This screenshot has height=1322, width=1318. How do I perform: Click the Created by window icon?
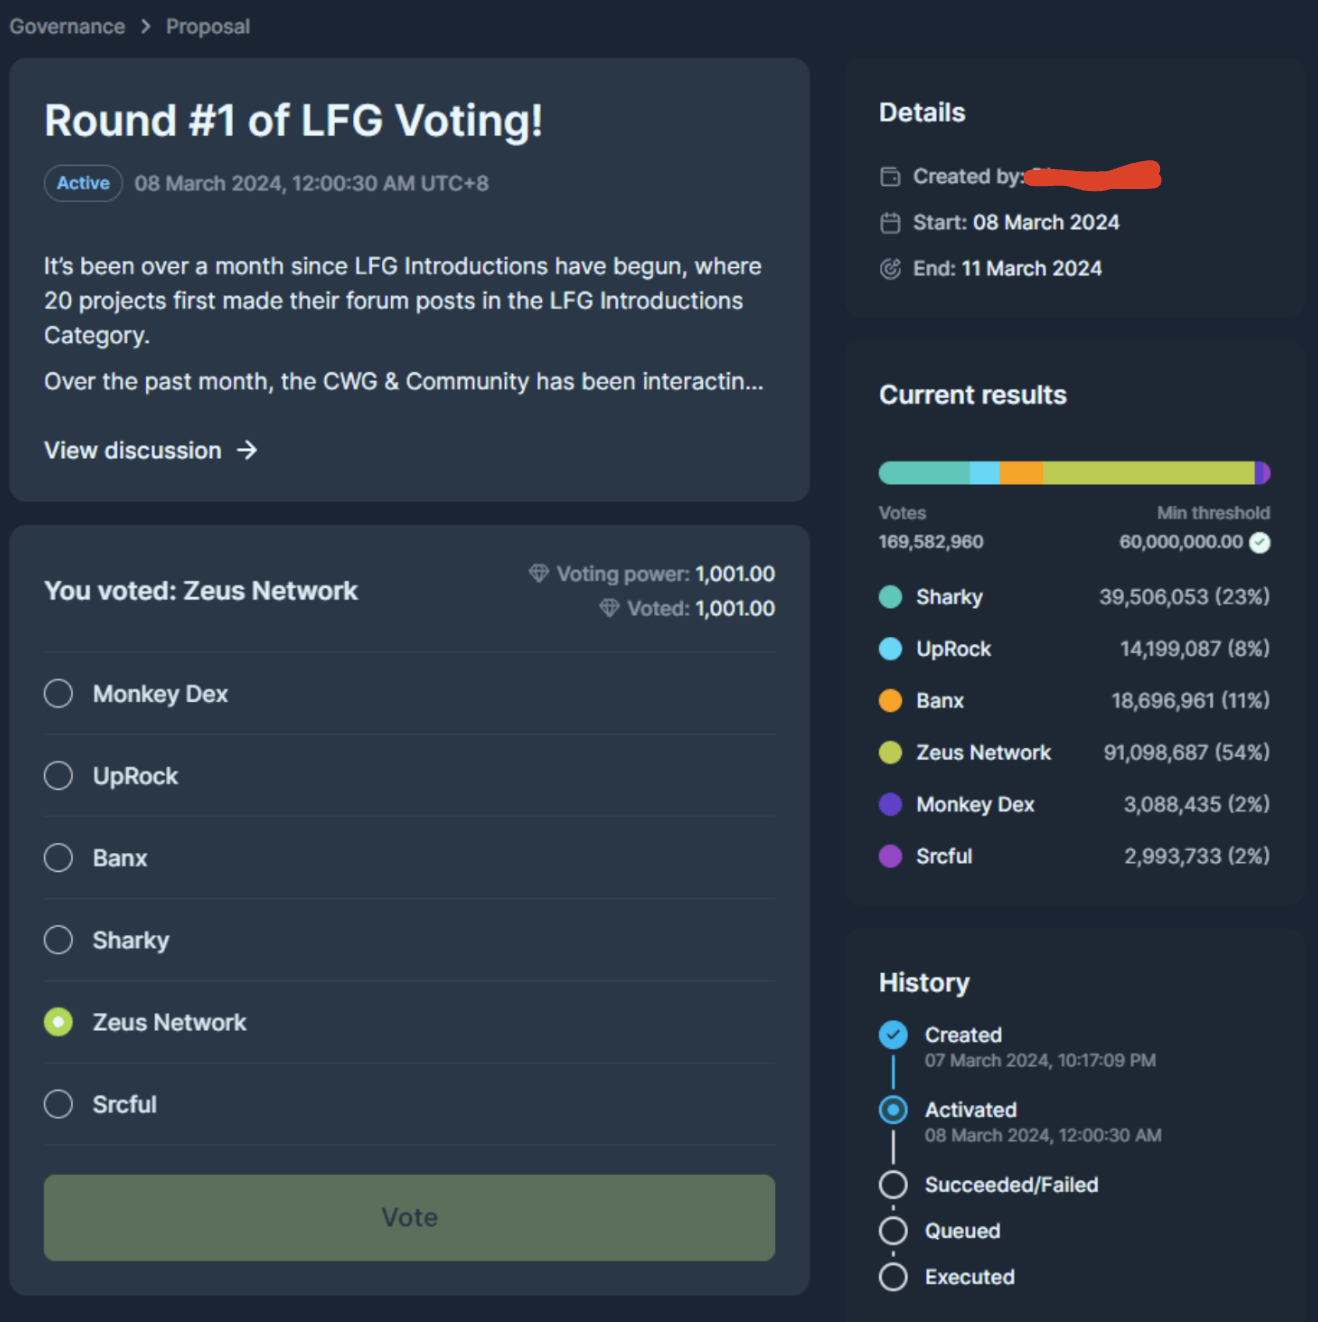coord(890,177)
